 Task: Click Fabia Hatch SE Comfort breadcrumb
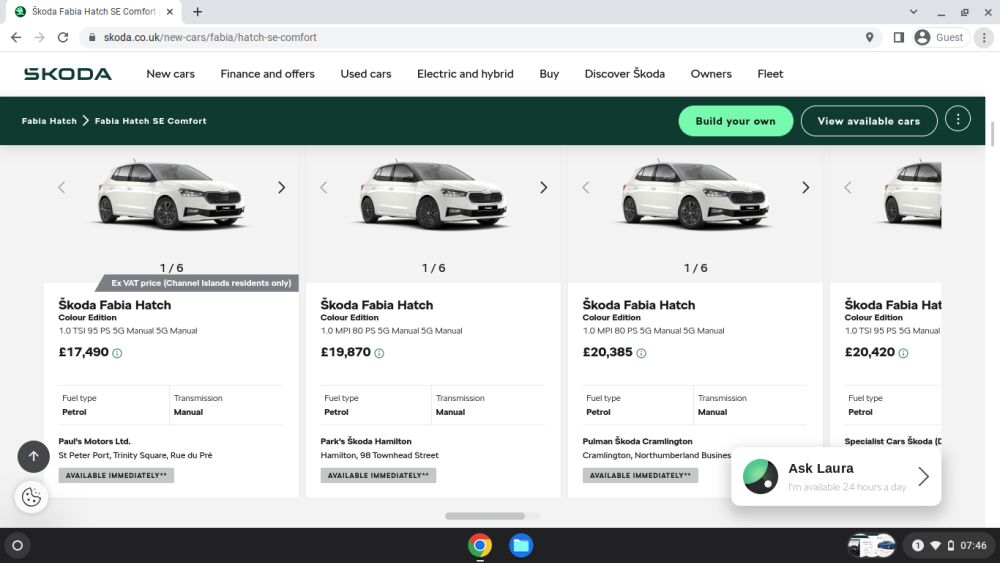click(151, 121)
